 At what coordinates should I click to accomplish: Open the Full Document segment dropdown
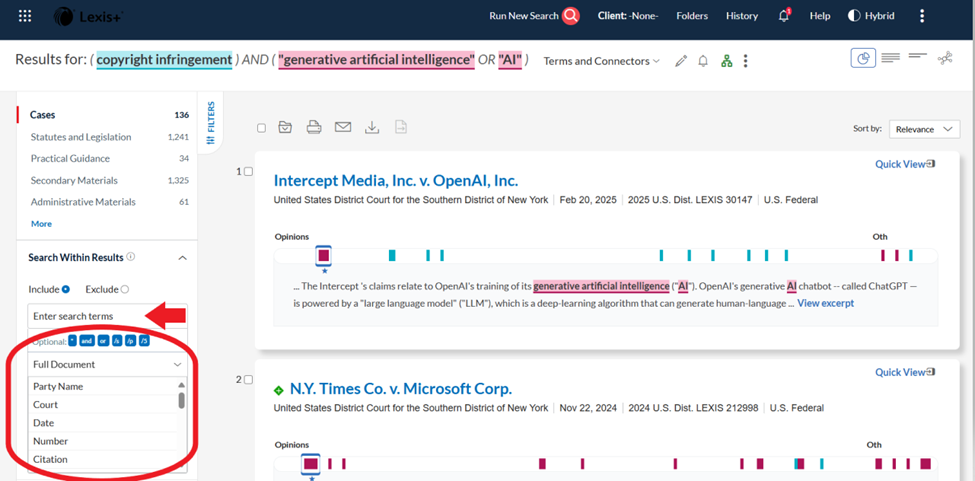click(107, 364)
